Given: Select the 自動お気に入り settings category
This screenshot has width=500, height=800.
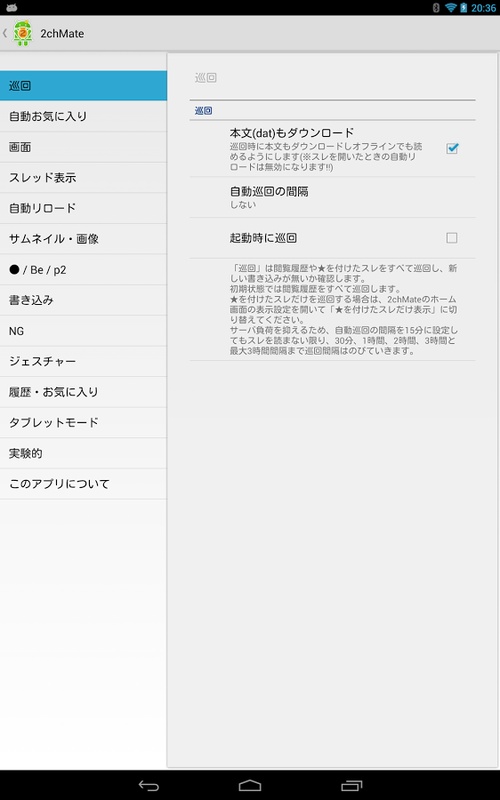Looking at the screenshot, I should click(x=83, y=116).
